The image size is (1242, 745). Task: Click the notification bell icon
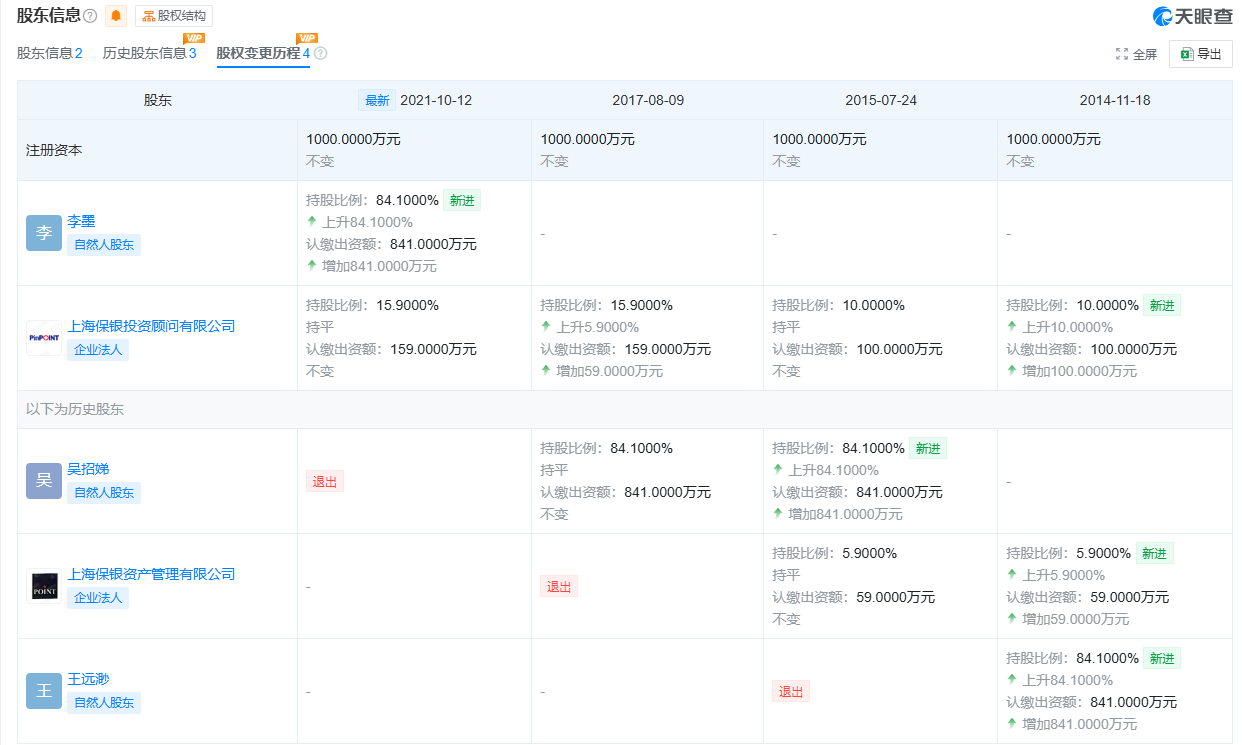(114, 15)
